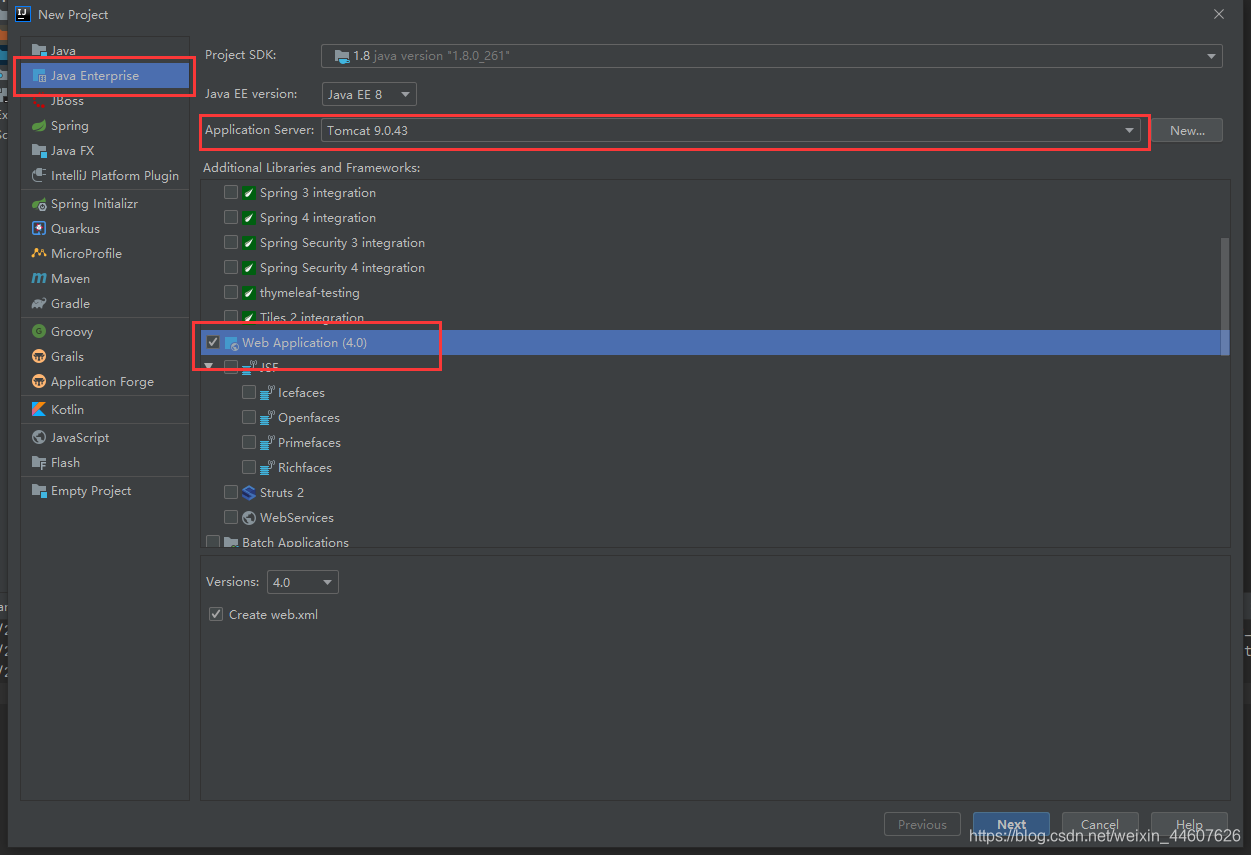The height and width of the screenshot is (855, 1251).
Task: Check Spring Security 3 integration
Action: tap(231, 242)
